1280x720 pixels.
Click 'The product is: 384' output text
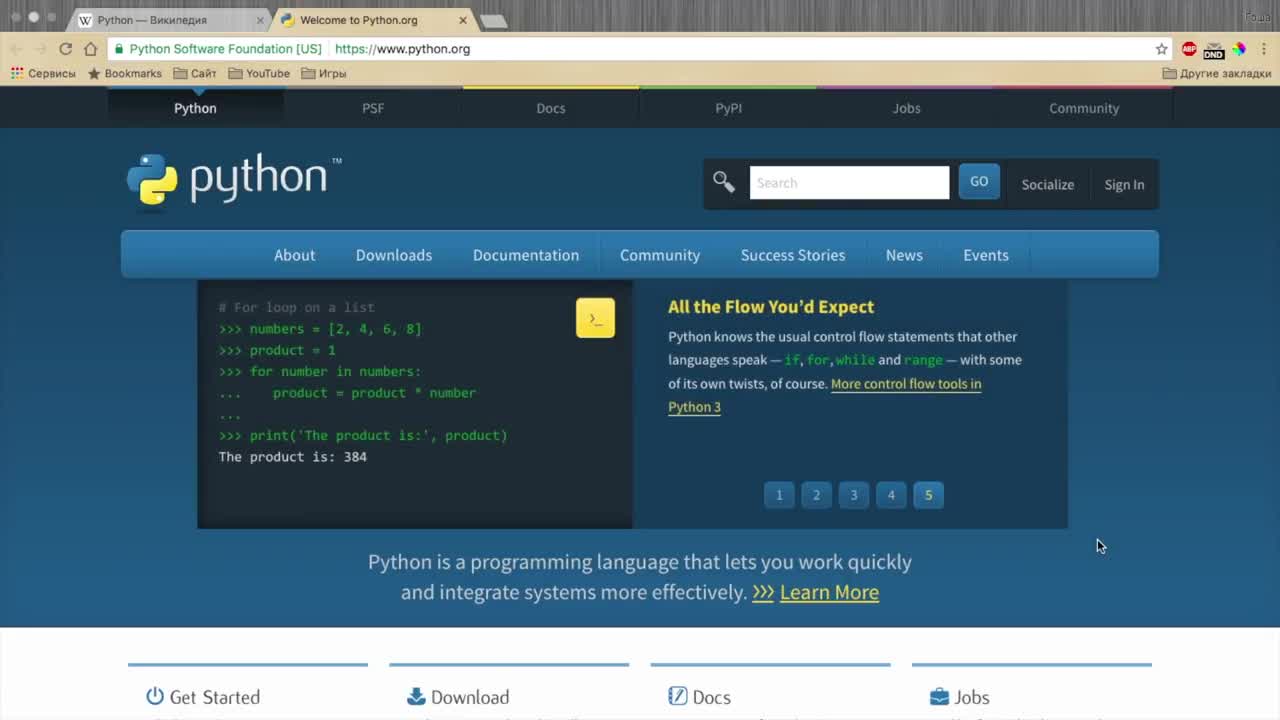click(293, 457)
